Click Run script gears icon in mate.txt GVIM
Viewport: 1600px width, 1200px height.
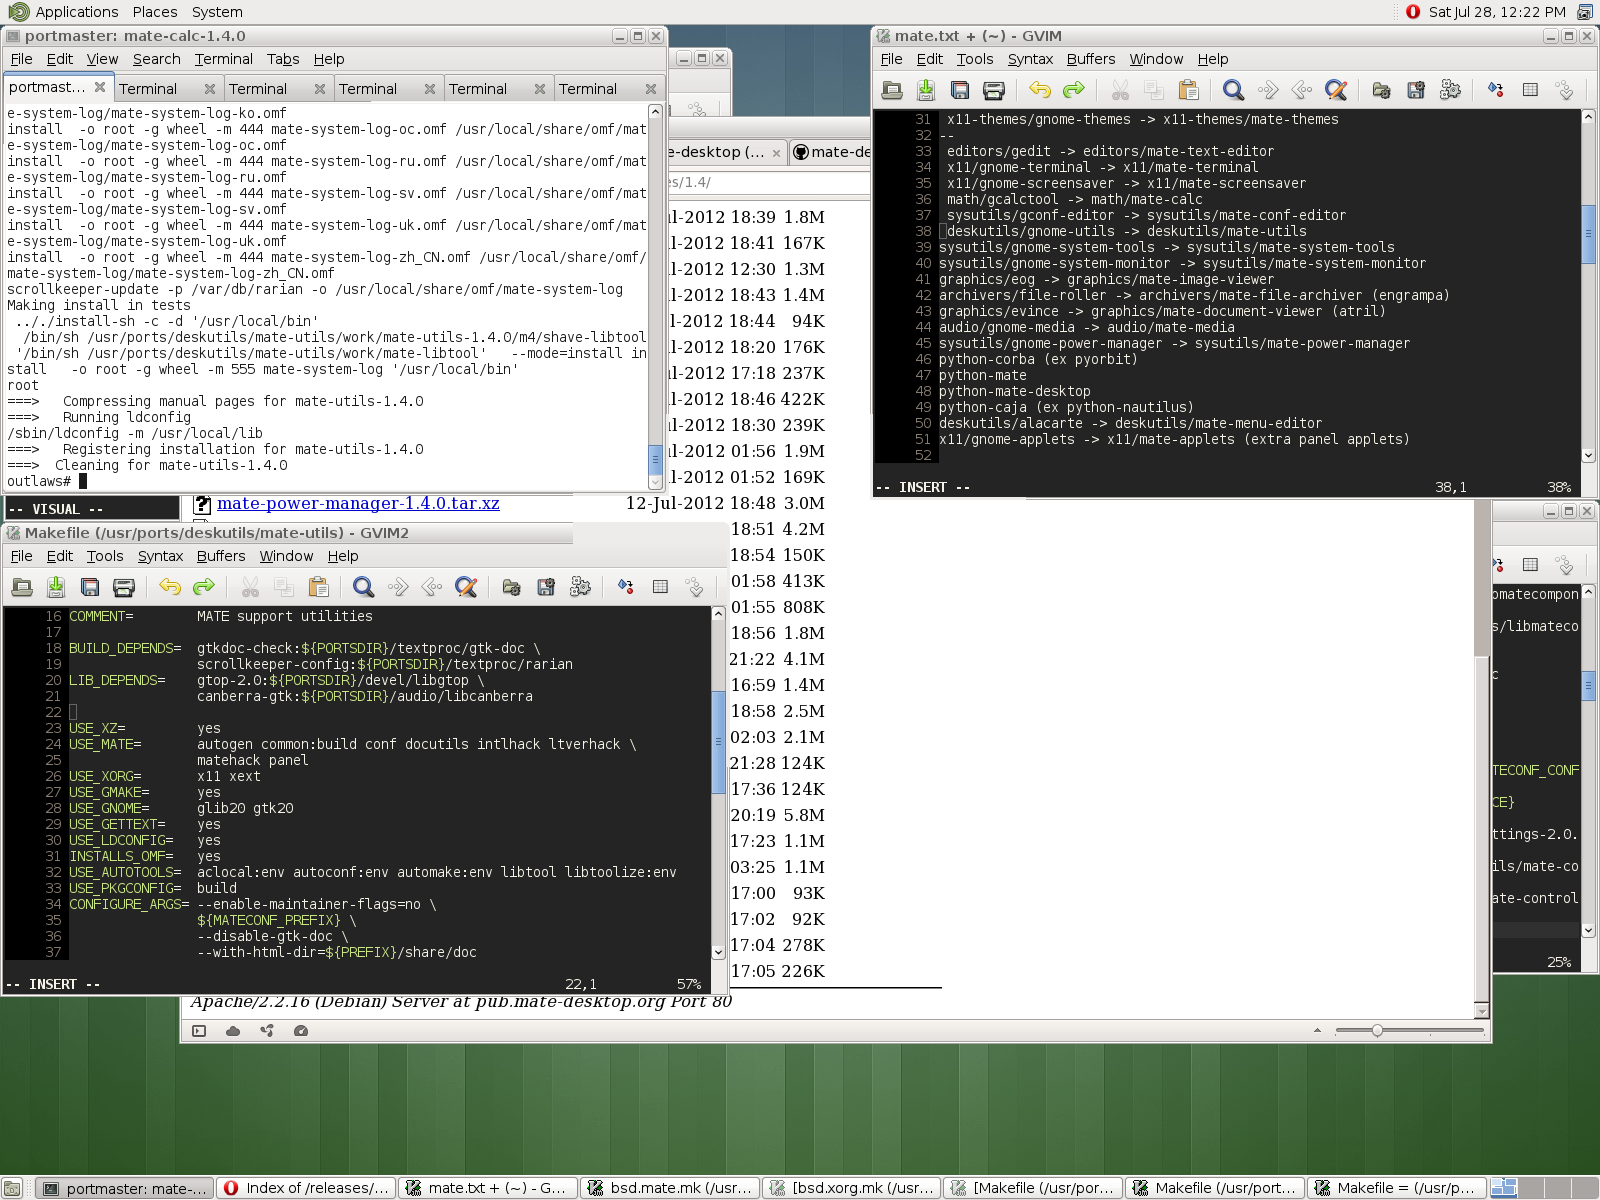1450,90
